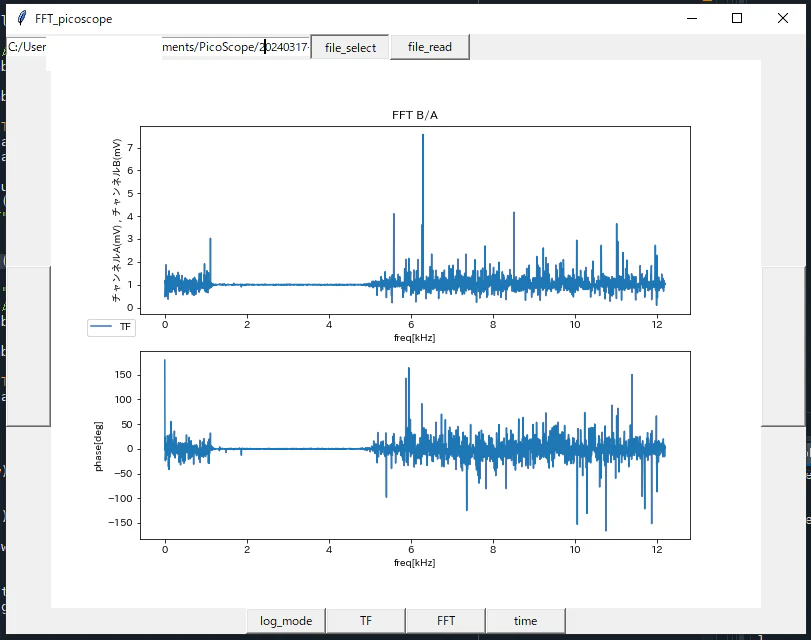Click the FFT_picoscope window title text
Image resolution: width=811 pixels, height=640 pixels.
(73, 19)
